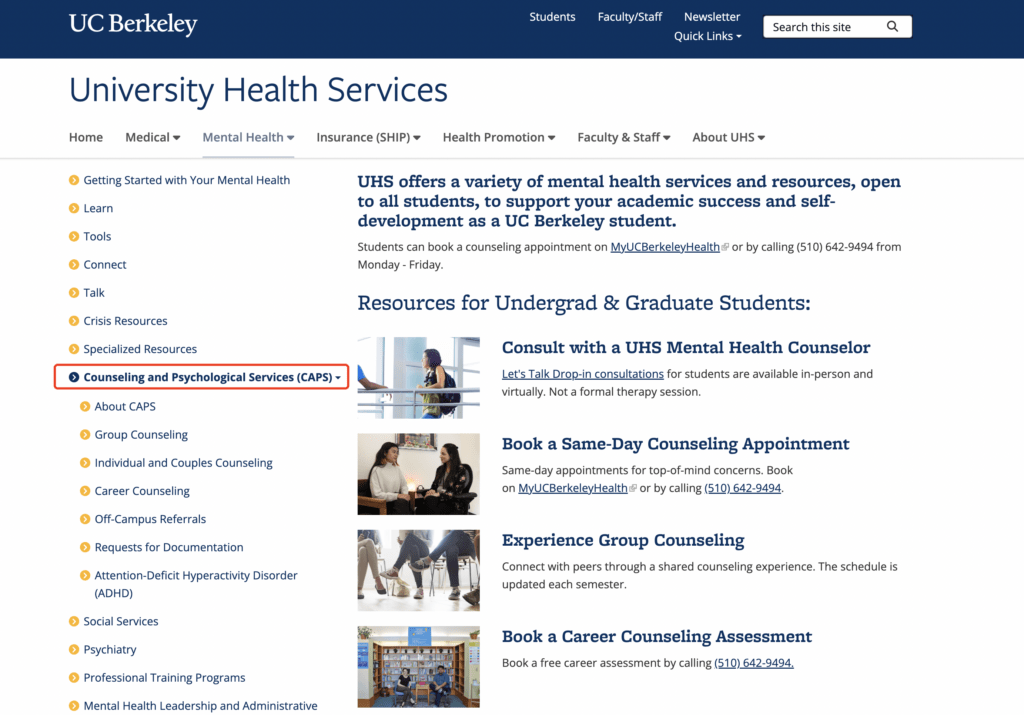
Task: Open the Requests for Documentation link
Action: pyautogui.click(x=169, y=547)
